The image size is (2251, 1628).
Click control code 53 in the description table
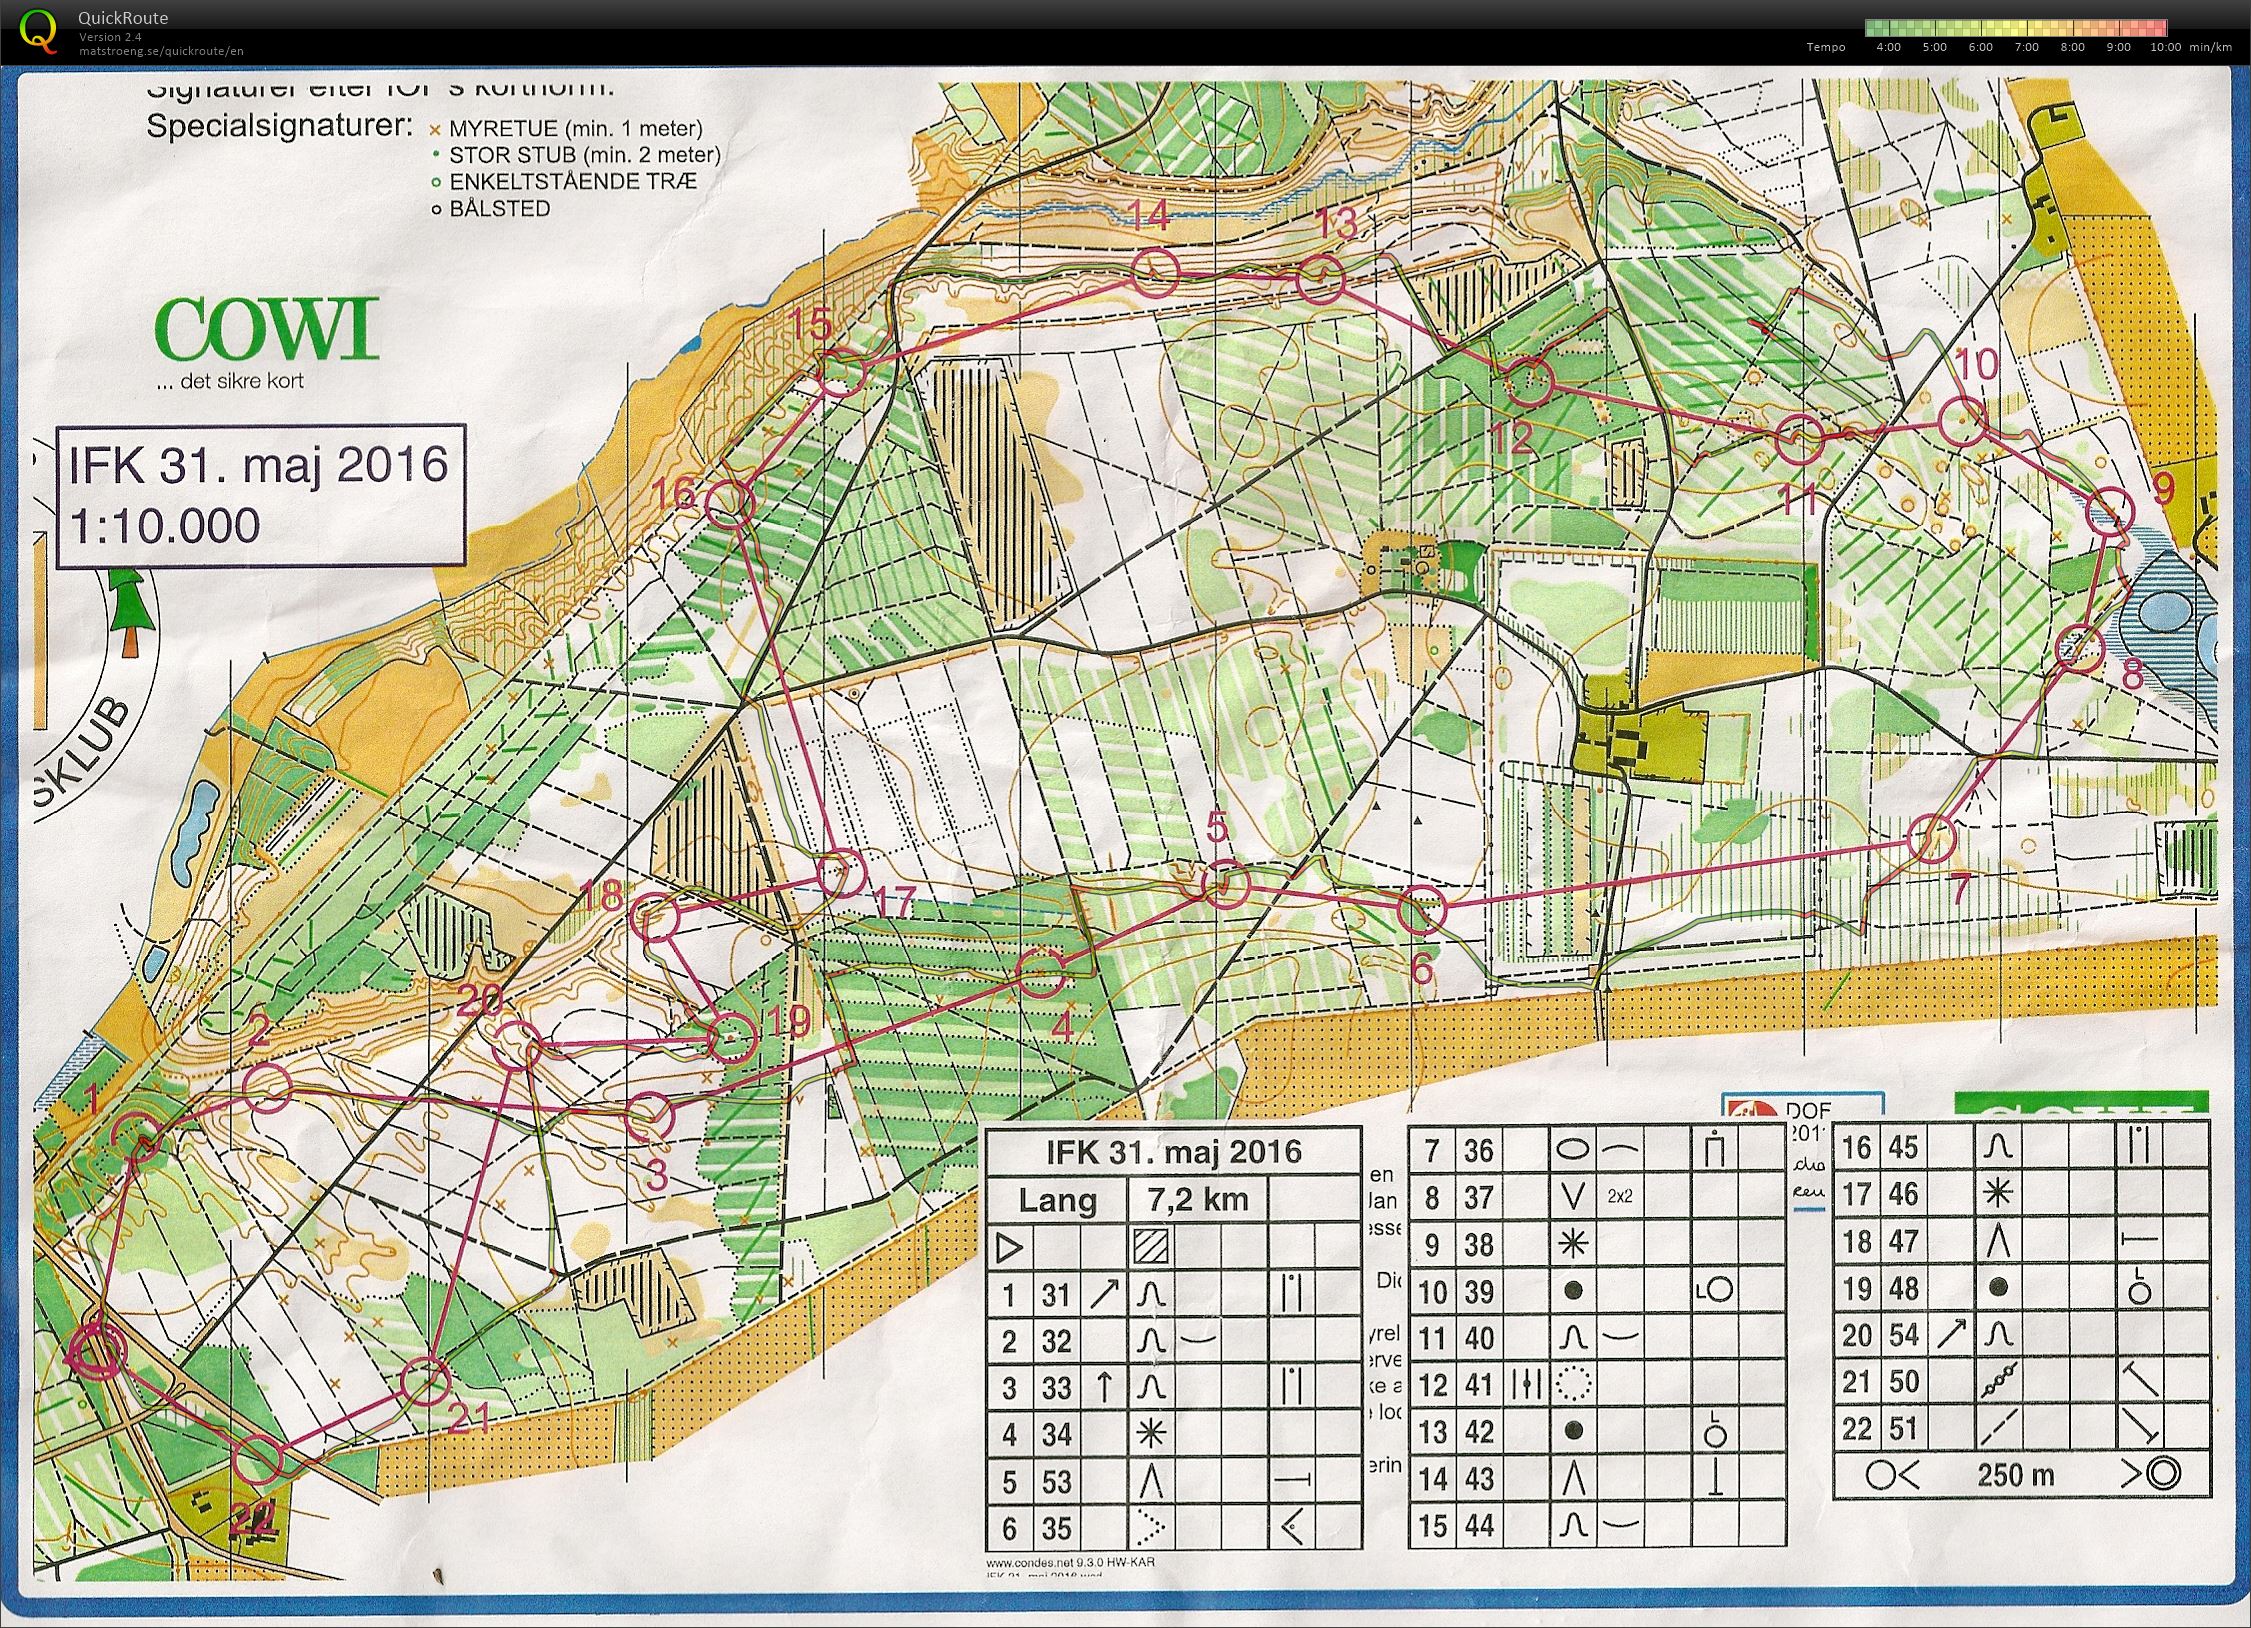coord(1056,1482)
